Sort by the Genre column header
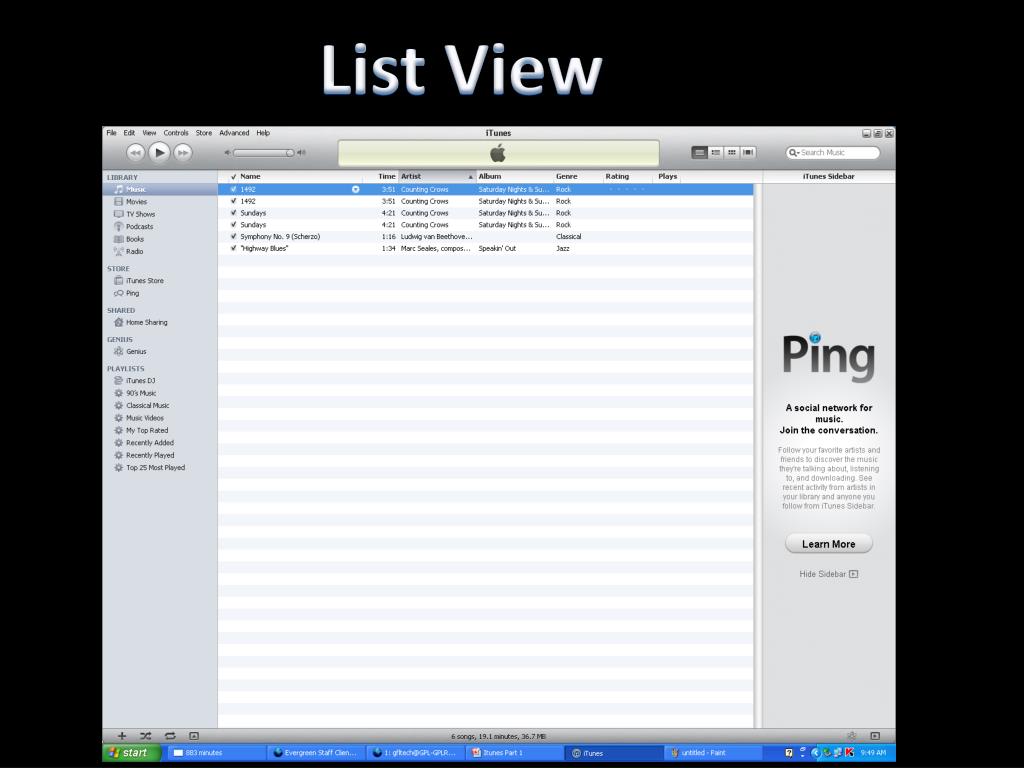 pos(578,176)
